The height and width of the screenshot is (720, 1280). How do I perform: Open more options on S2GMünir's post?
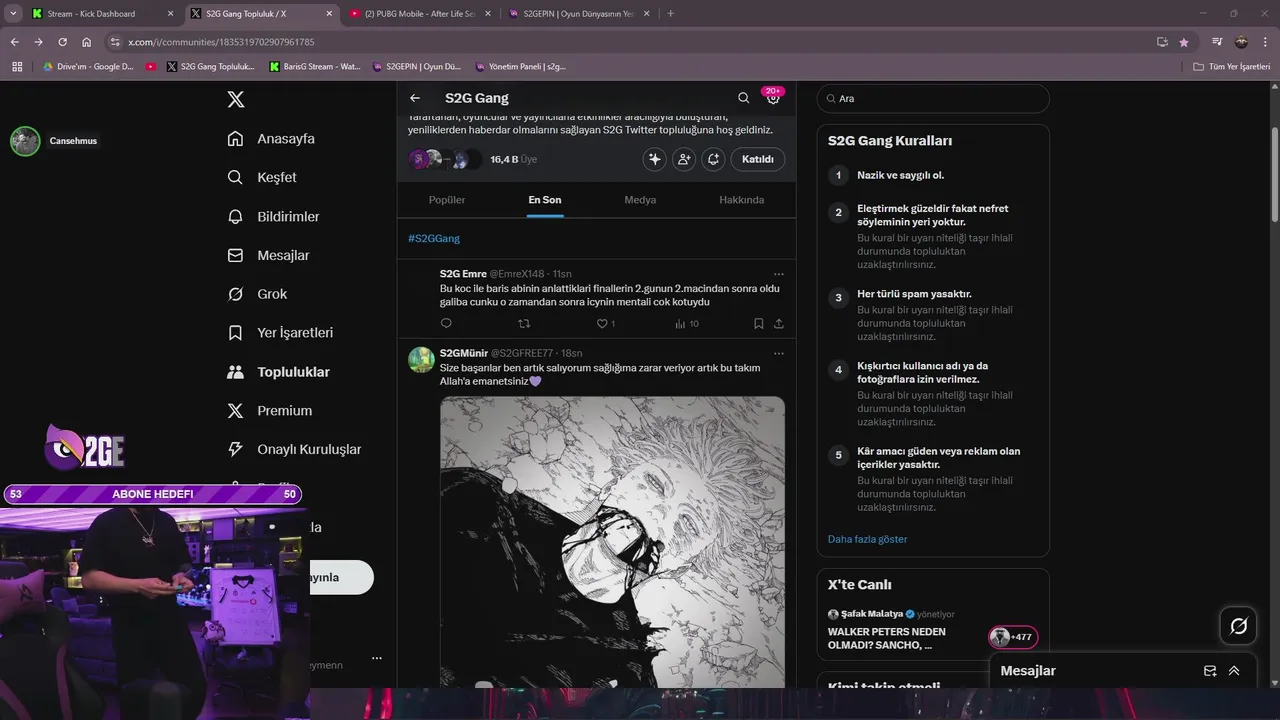[779, 353]
